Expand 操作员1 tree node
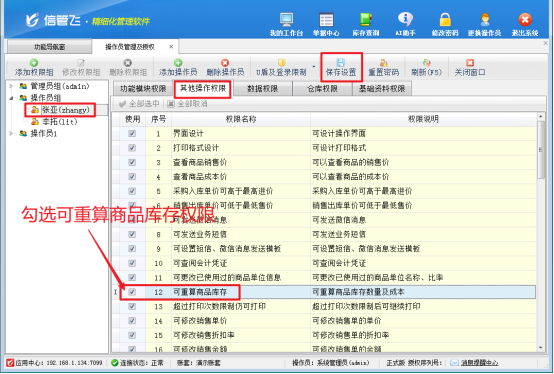Screen dimensions: 554x374 pos(11,133)
